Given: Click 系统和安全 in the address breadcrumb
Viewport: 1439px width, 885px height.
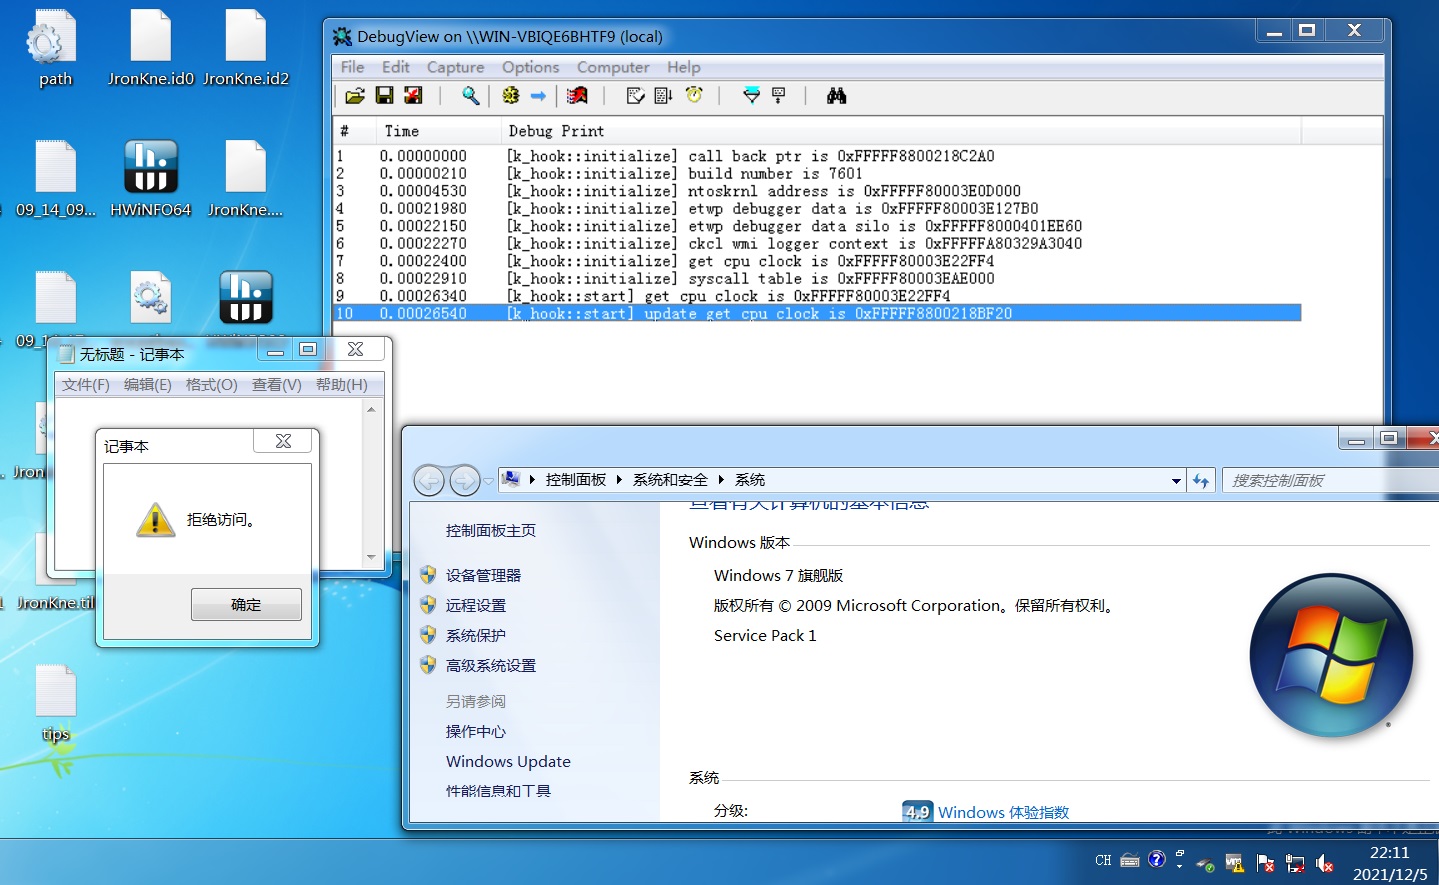Looking at the screenshot, I should pos(670,480).
